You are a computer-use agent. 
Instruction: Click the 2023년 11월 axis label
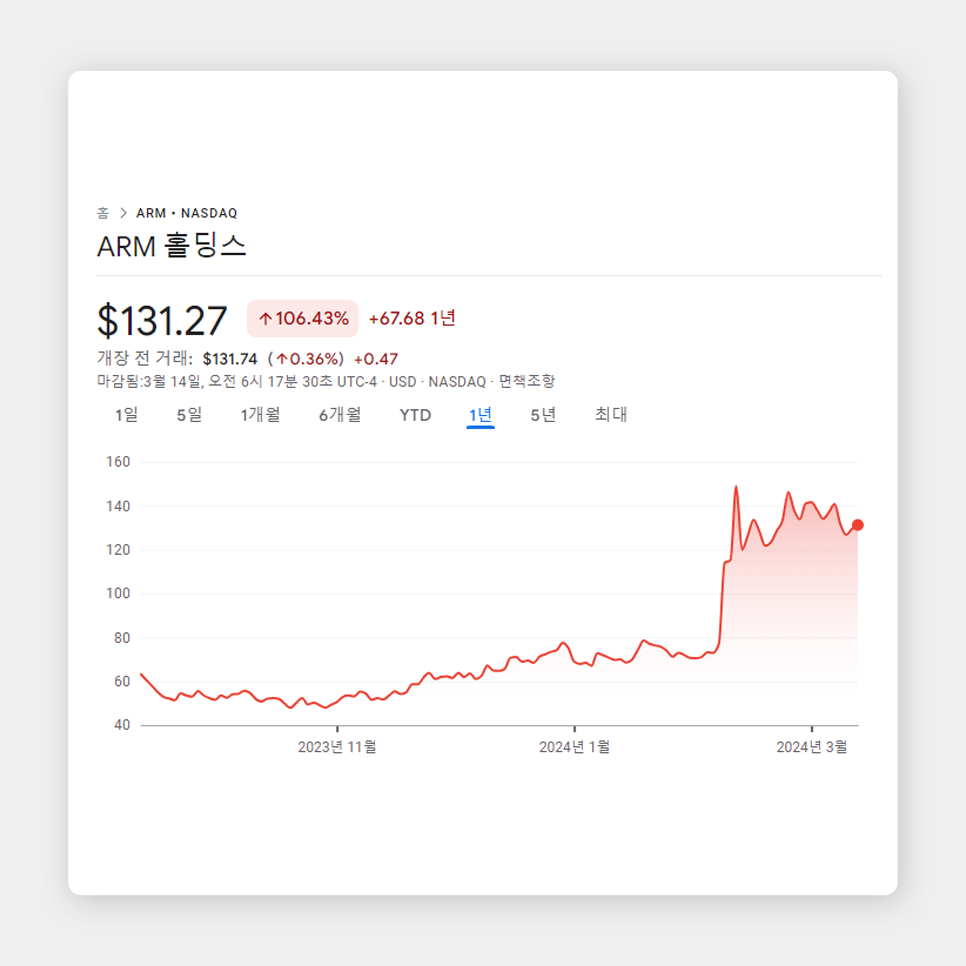point(337,747)
